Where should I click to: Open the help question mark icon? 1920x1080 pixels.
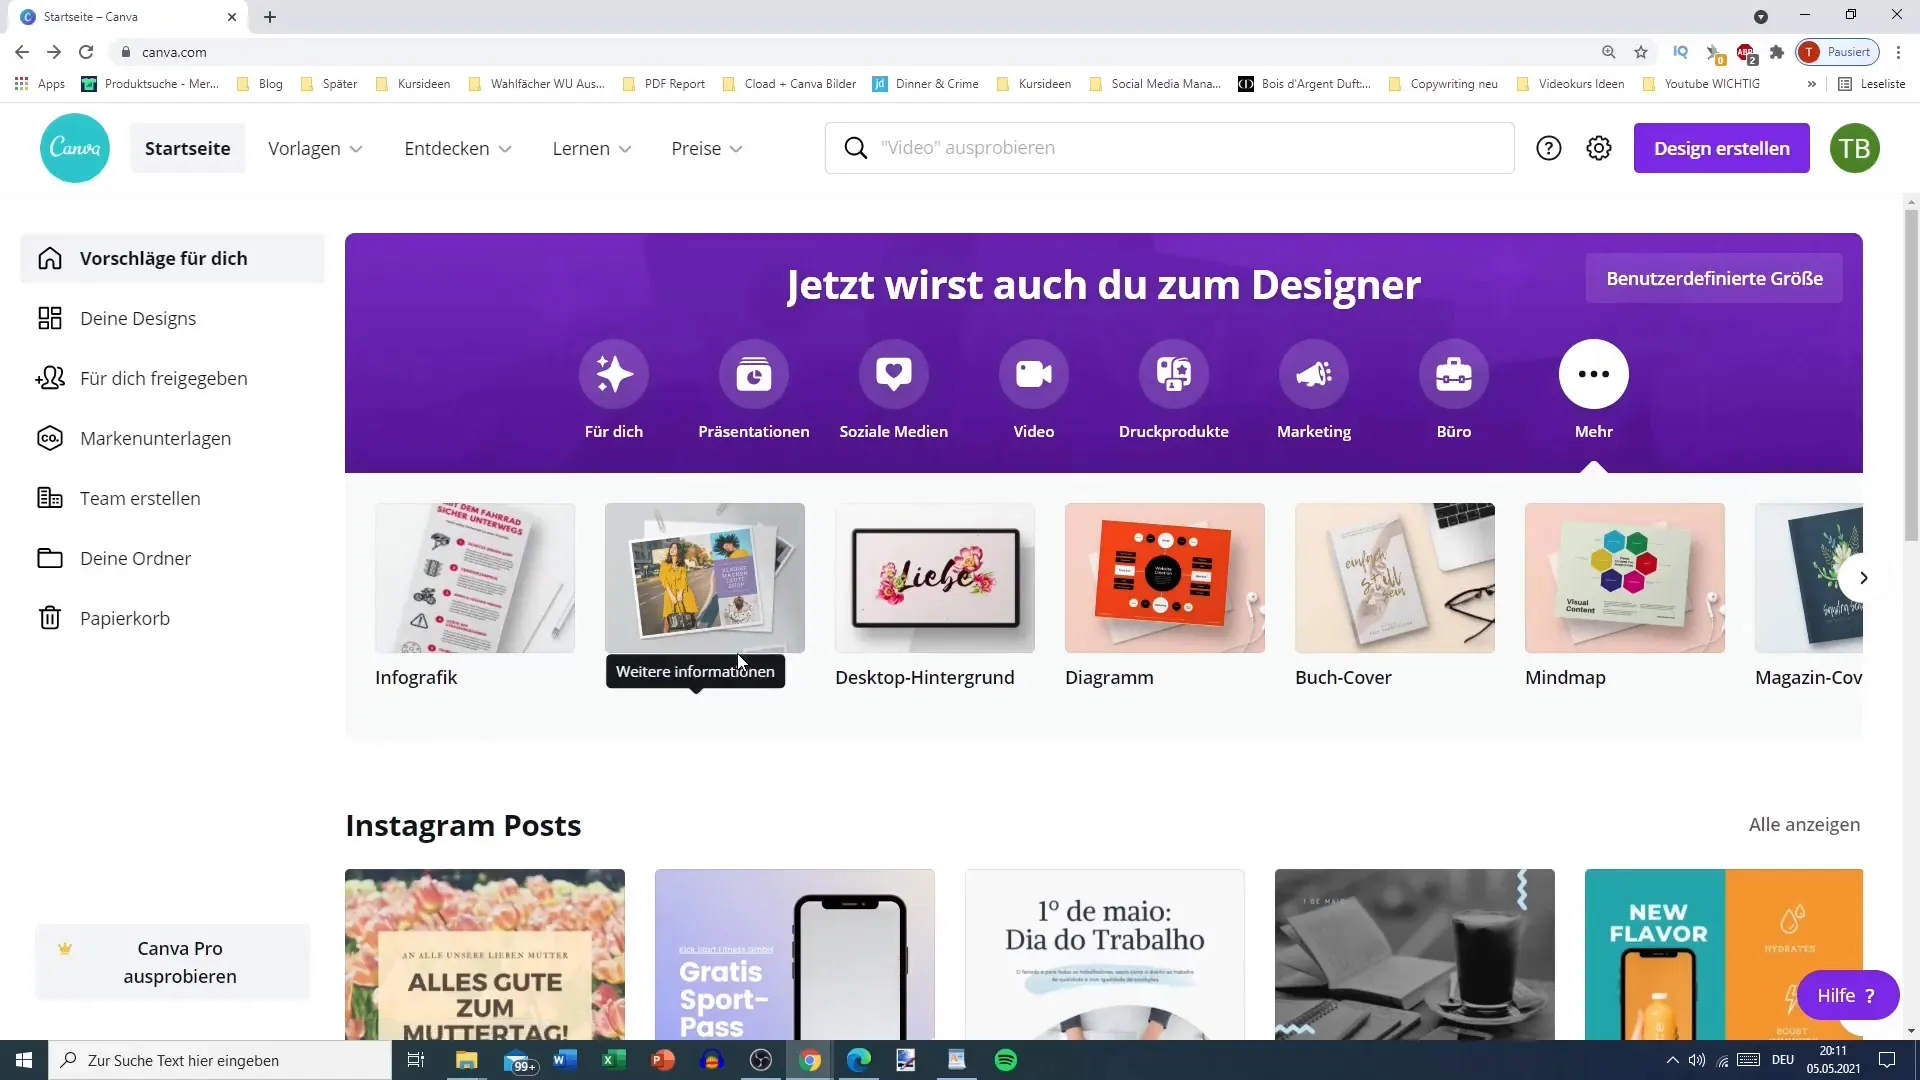click(1549, 148)
